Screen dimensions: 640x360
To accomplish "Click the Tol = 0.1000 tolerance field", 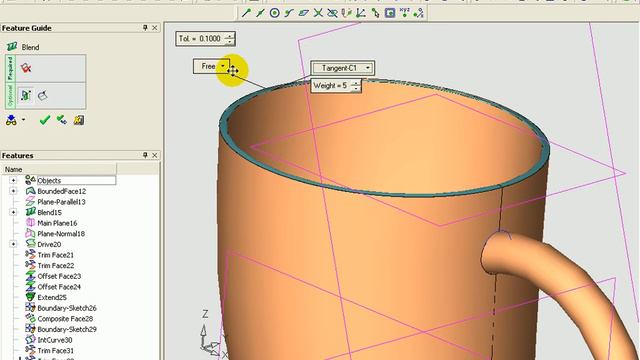I will [200, 39].
